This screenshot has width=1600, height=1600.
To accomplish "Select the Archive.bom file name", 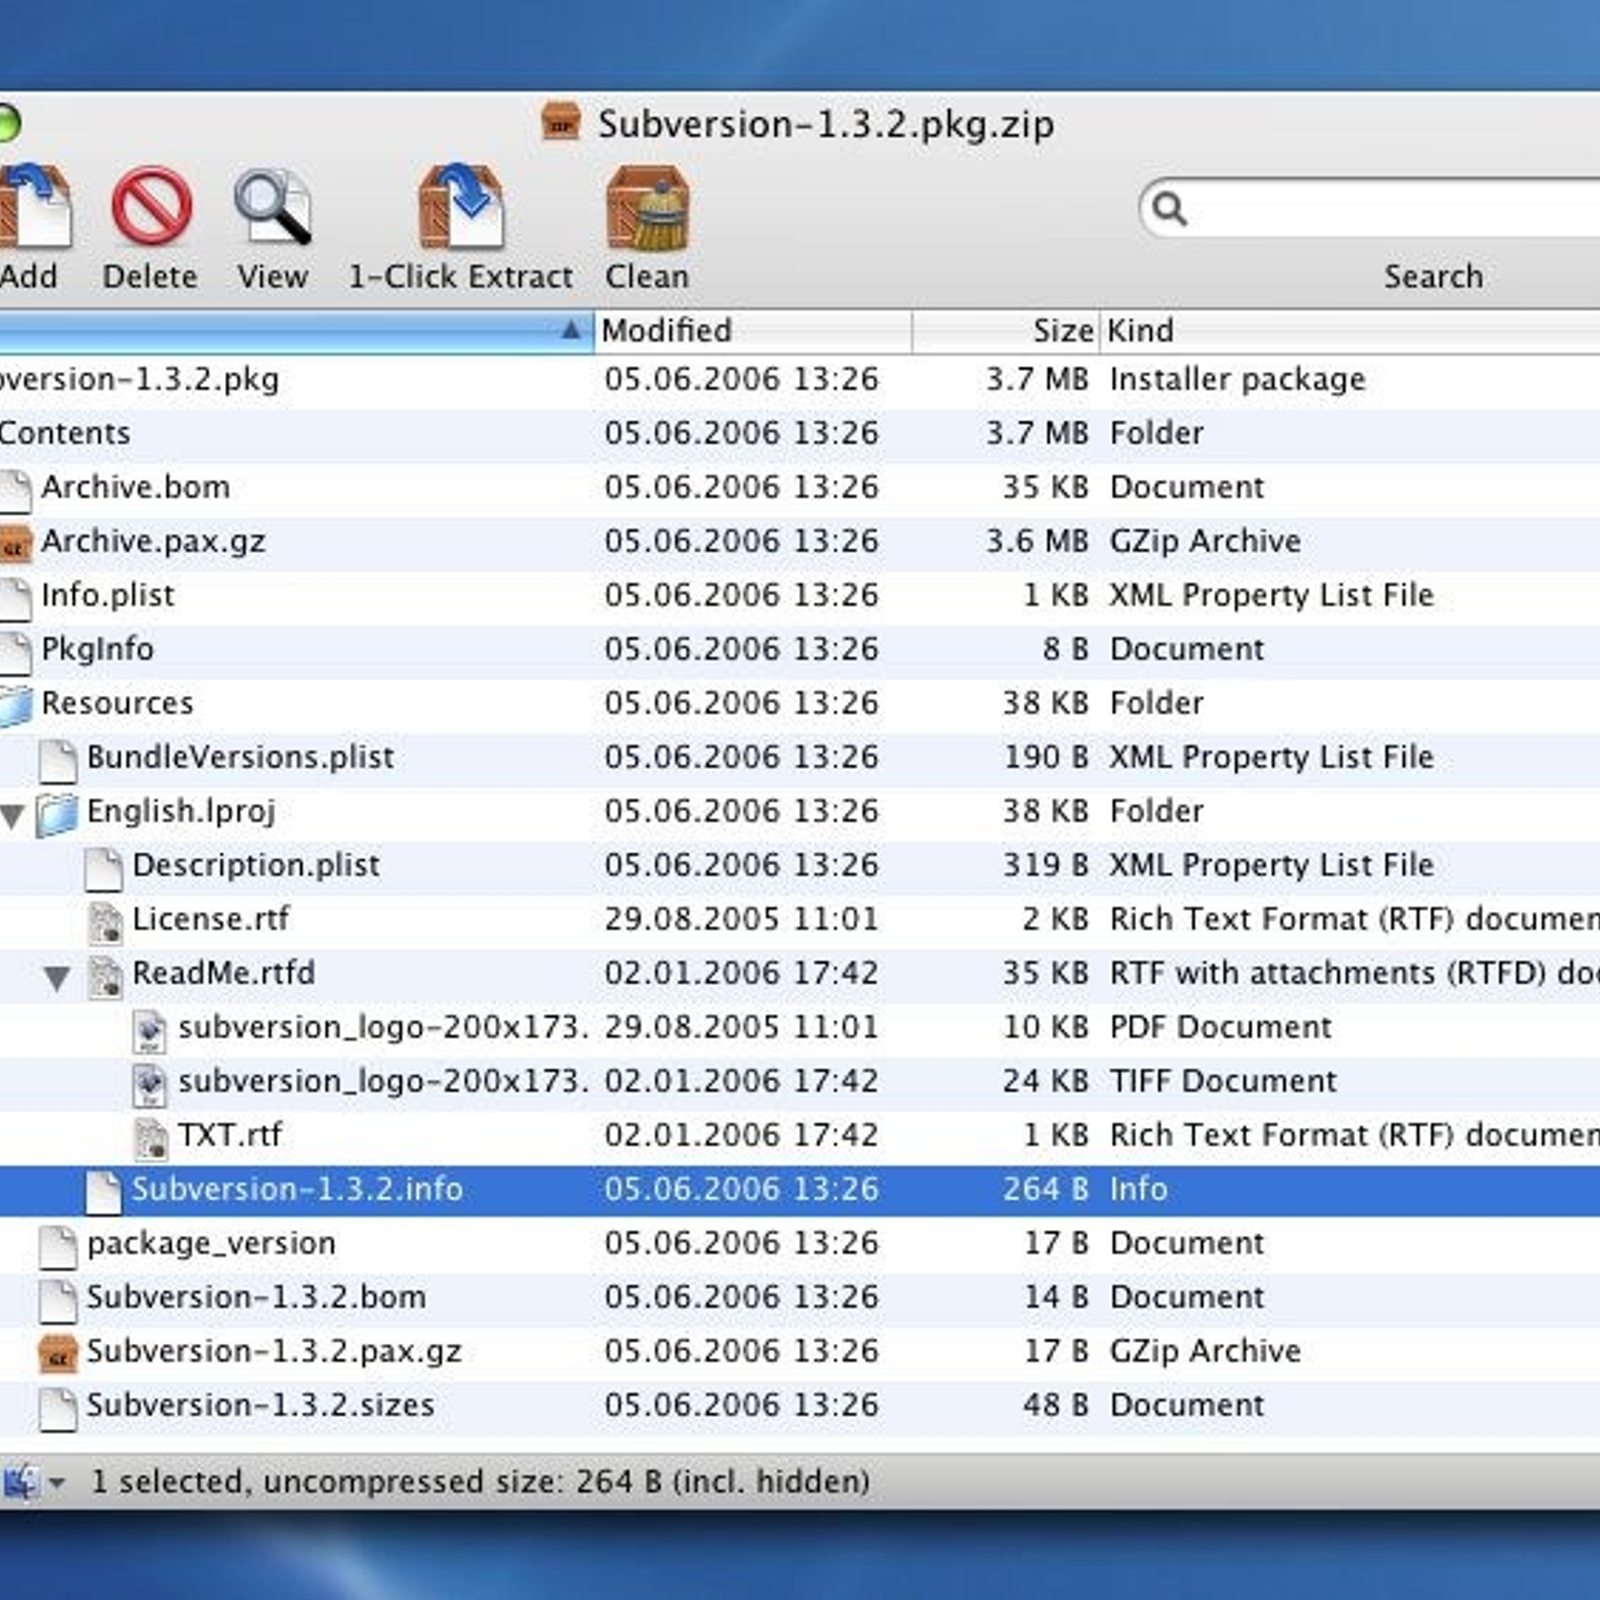I will coord(135,487).
